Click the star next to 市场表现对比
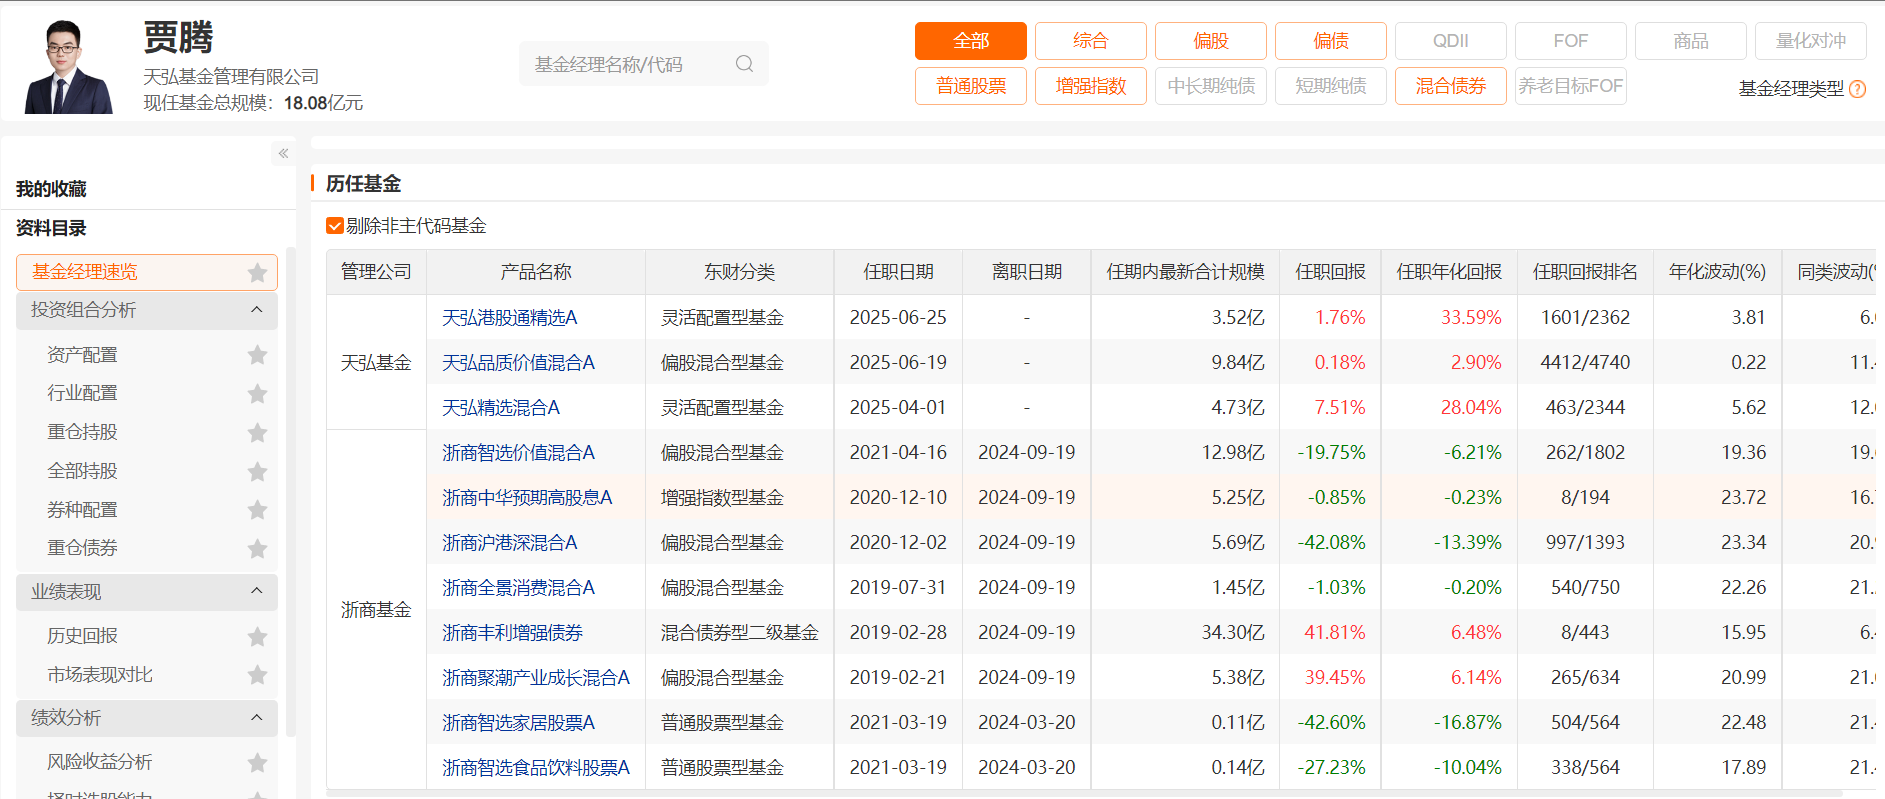 pyautogui.click(x=257, y=675)
